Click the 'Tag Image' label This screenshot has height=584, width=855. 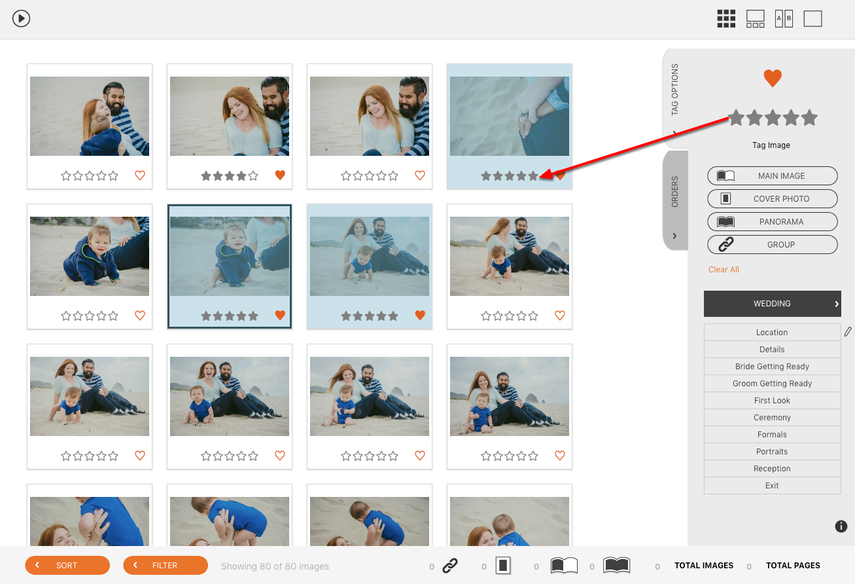[771, 145]
